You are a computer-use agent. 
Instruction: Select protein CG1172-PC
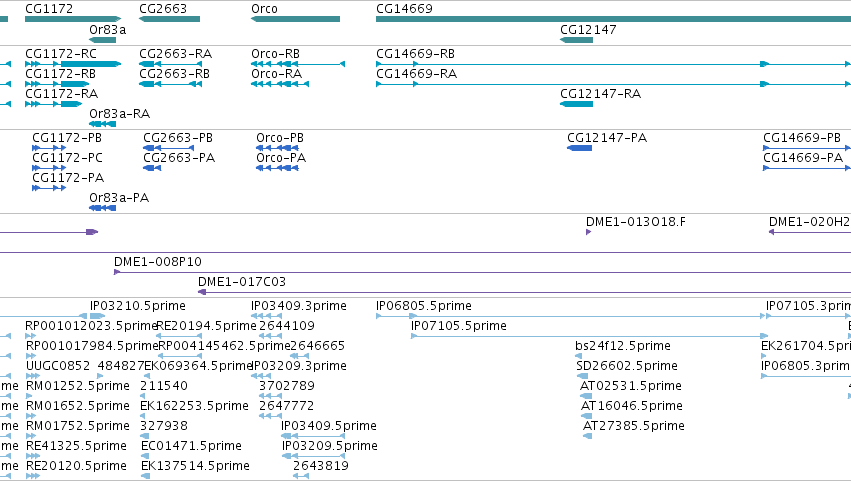(x=67, y=158)
